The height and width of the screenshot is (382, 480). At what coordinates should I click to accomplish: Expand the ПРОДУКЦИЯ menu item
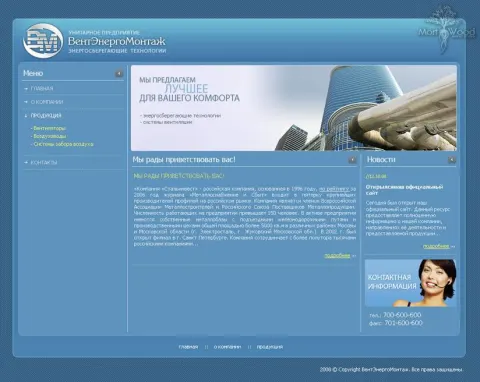(x=46, y=116)
